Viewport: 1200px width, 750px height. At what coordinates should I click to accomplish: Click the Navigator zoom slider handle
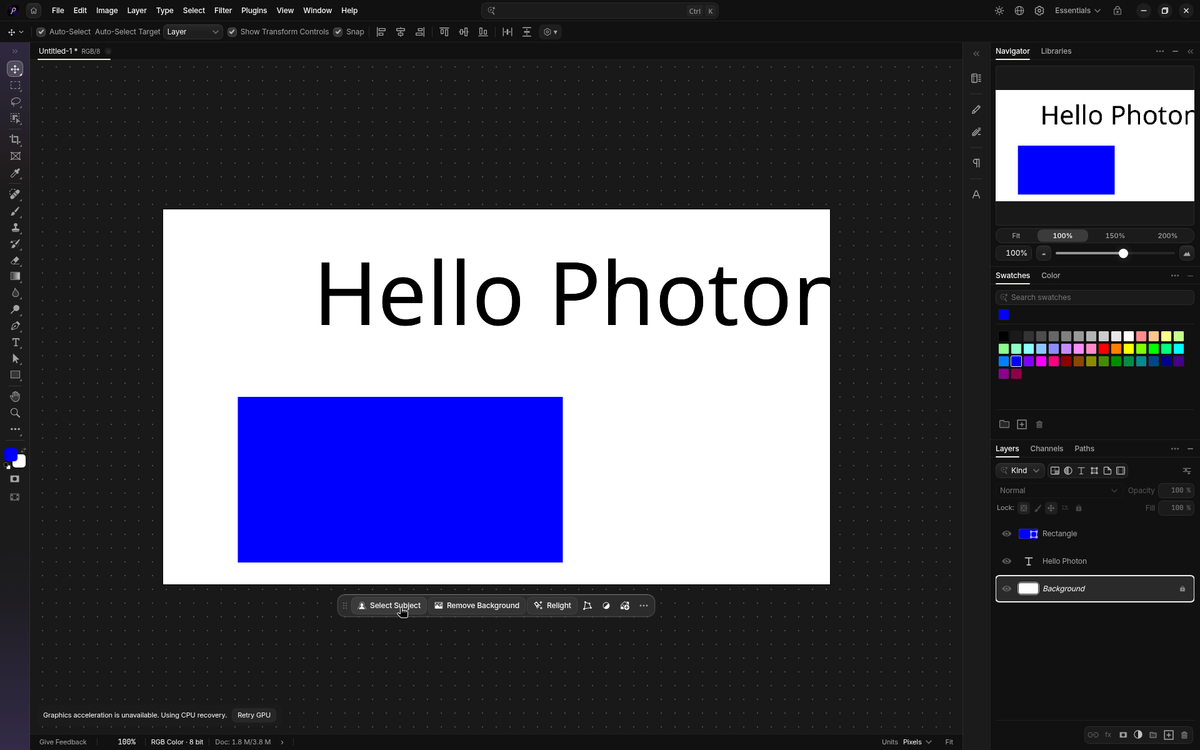(x=1123, y=254)
